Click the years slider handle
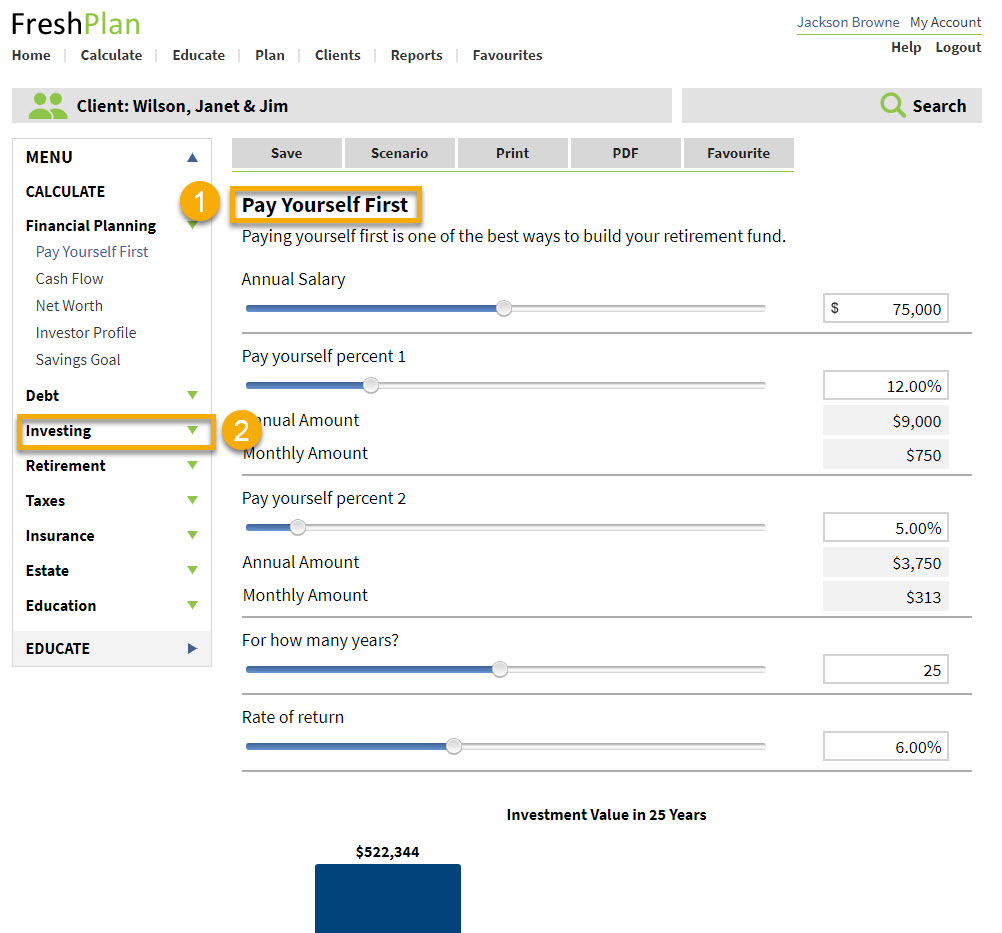 point(500,669)
